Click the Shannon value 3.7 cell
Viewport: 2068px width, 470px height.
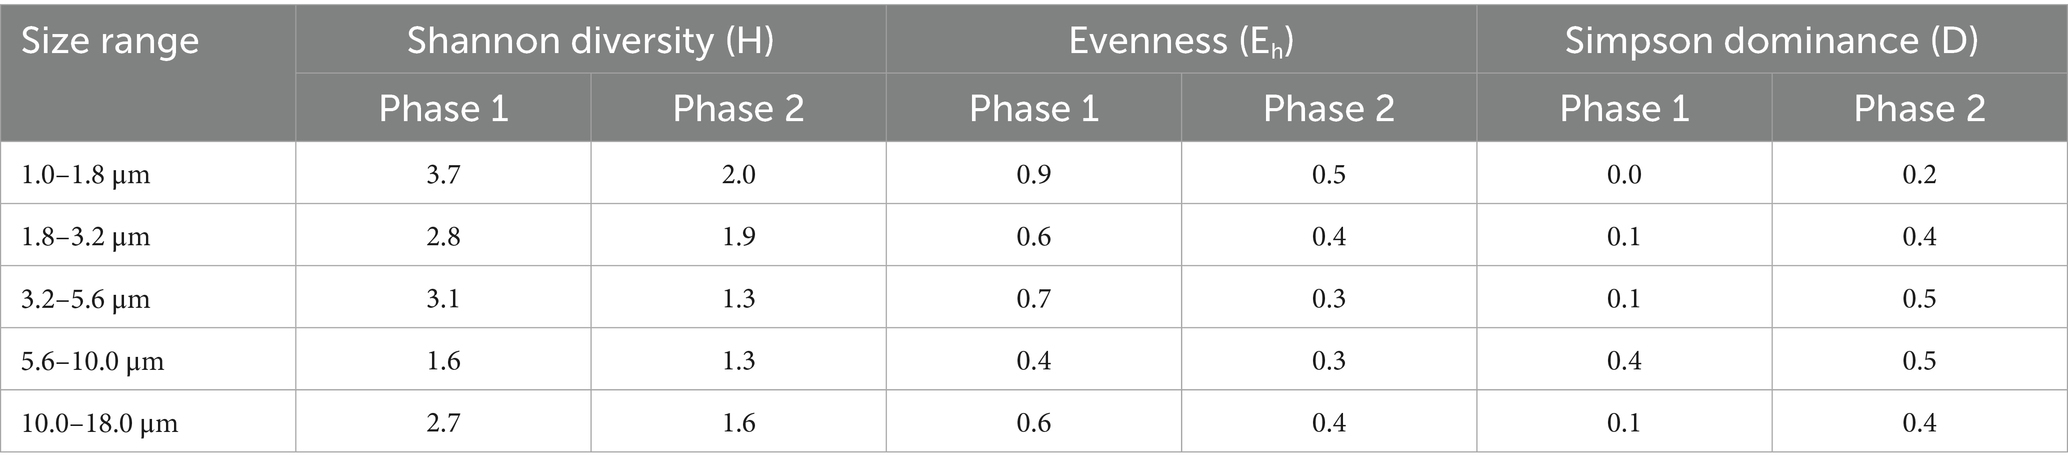(x=443, y=175)
